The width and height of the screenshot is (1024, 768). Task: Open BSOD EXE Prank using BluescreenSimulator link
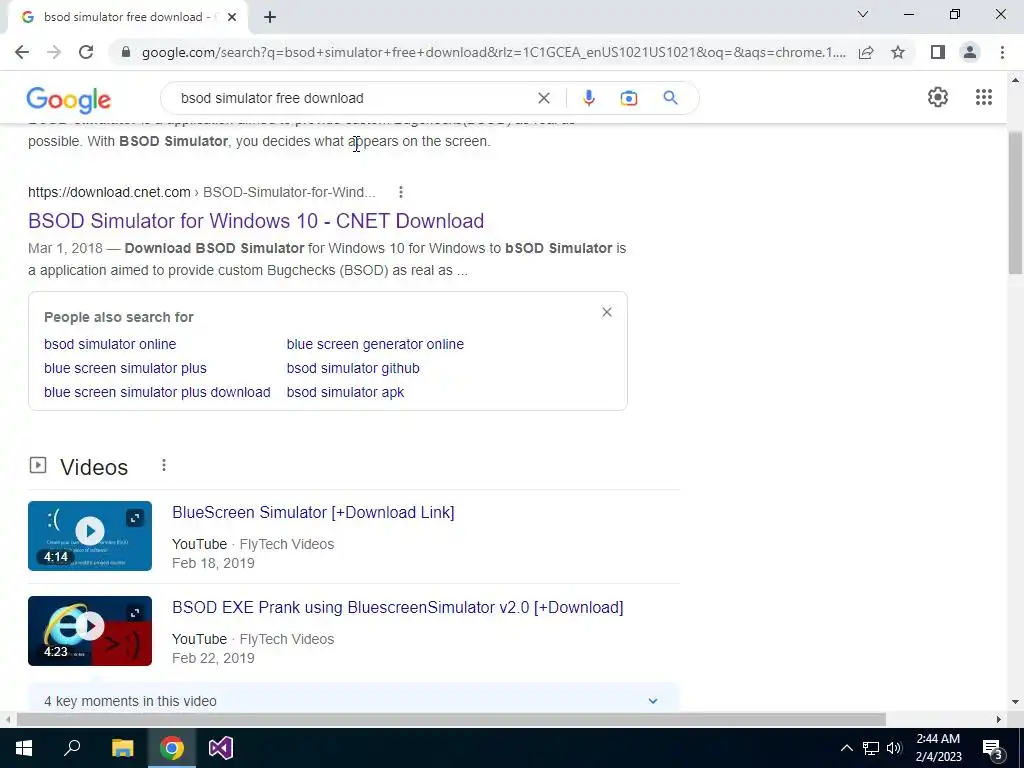coord(398,607)
